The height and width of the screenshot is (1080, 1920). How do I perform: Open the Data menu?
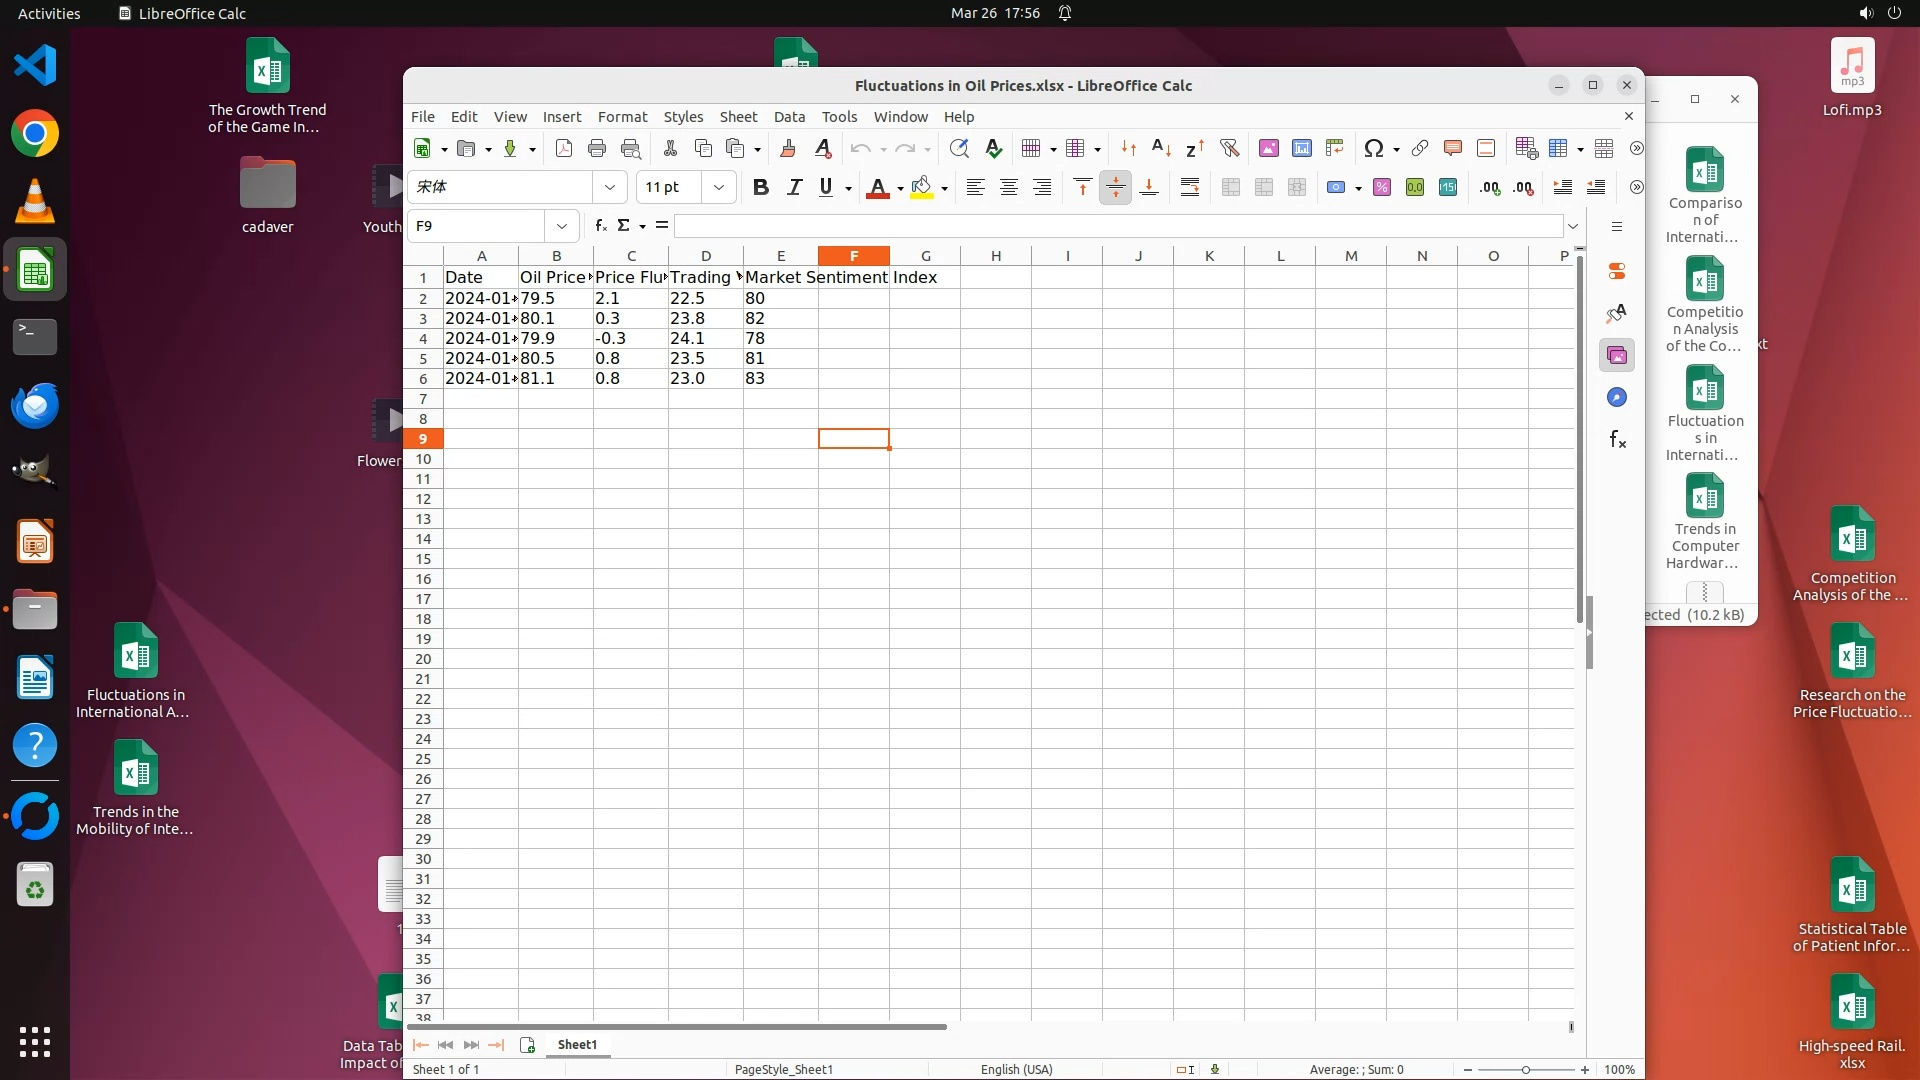[788, 117]
